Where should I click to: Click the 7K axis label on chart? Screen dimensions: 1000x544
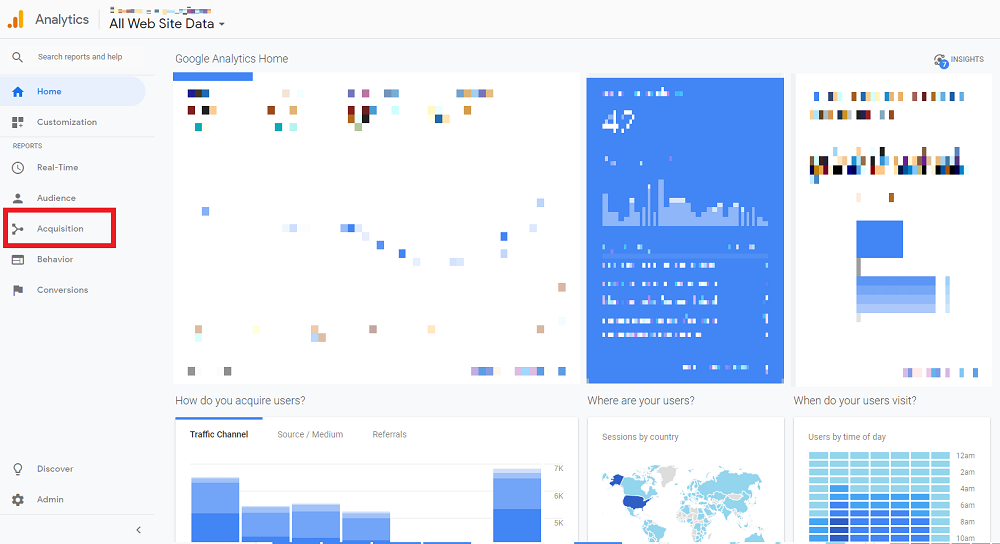[x=559, y=468]
